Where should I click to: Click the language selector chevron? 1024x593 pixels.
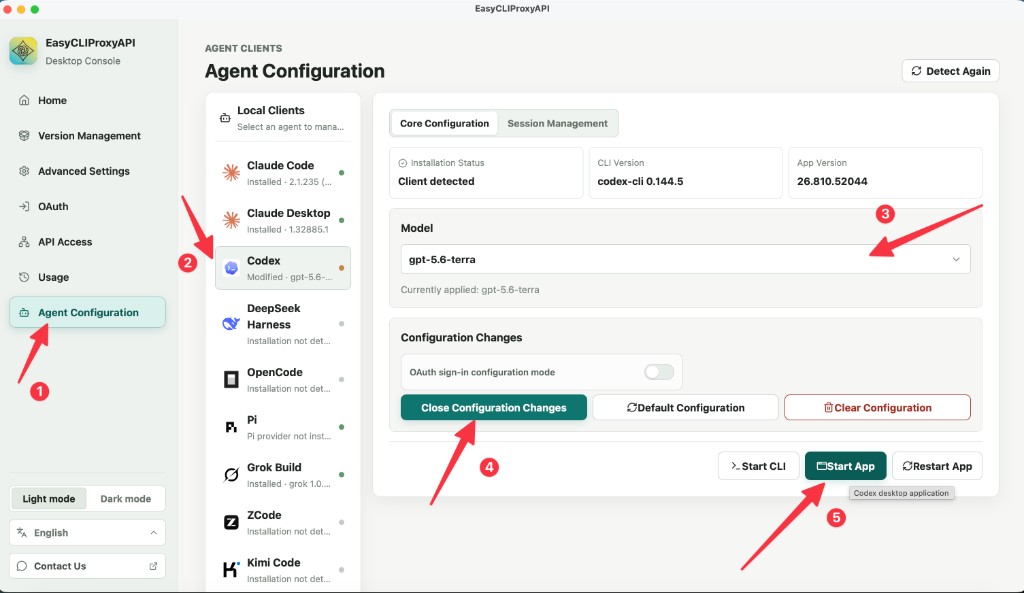pos(153,532)
